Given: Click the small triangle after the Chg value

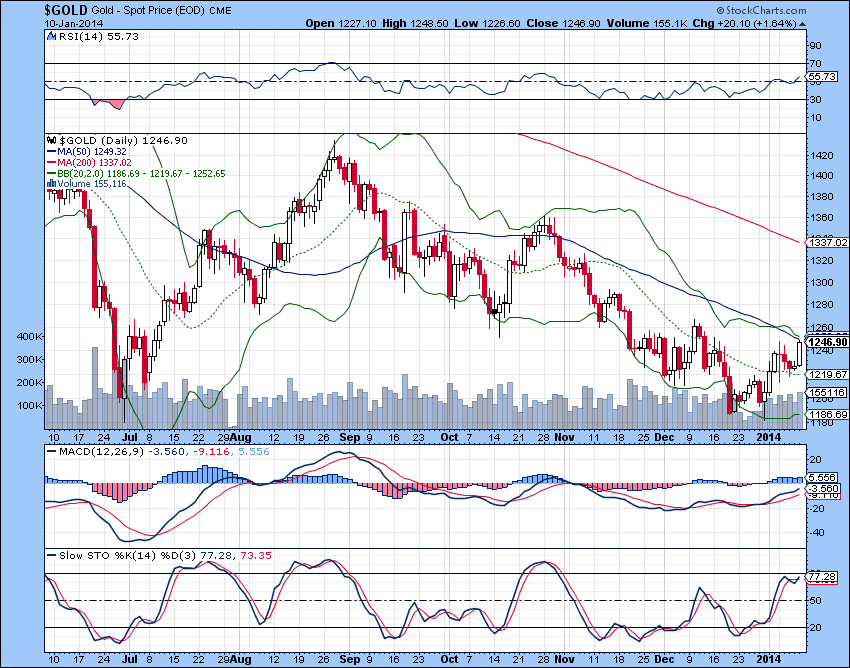Looking at the screenshot, I should [802, 24].
